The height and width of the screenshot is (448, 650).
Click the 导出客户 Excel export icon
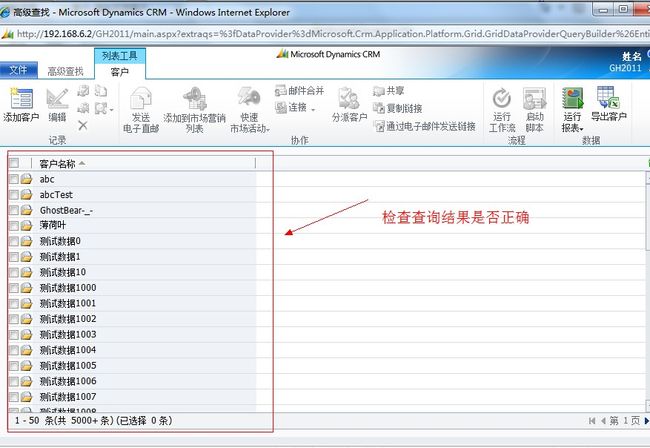click(608, 97)
